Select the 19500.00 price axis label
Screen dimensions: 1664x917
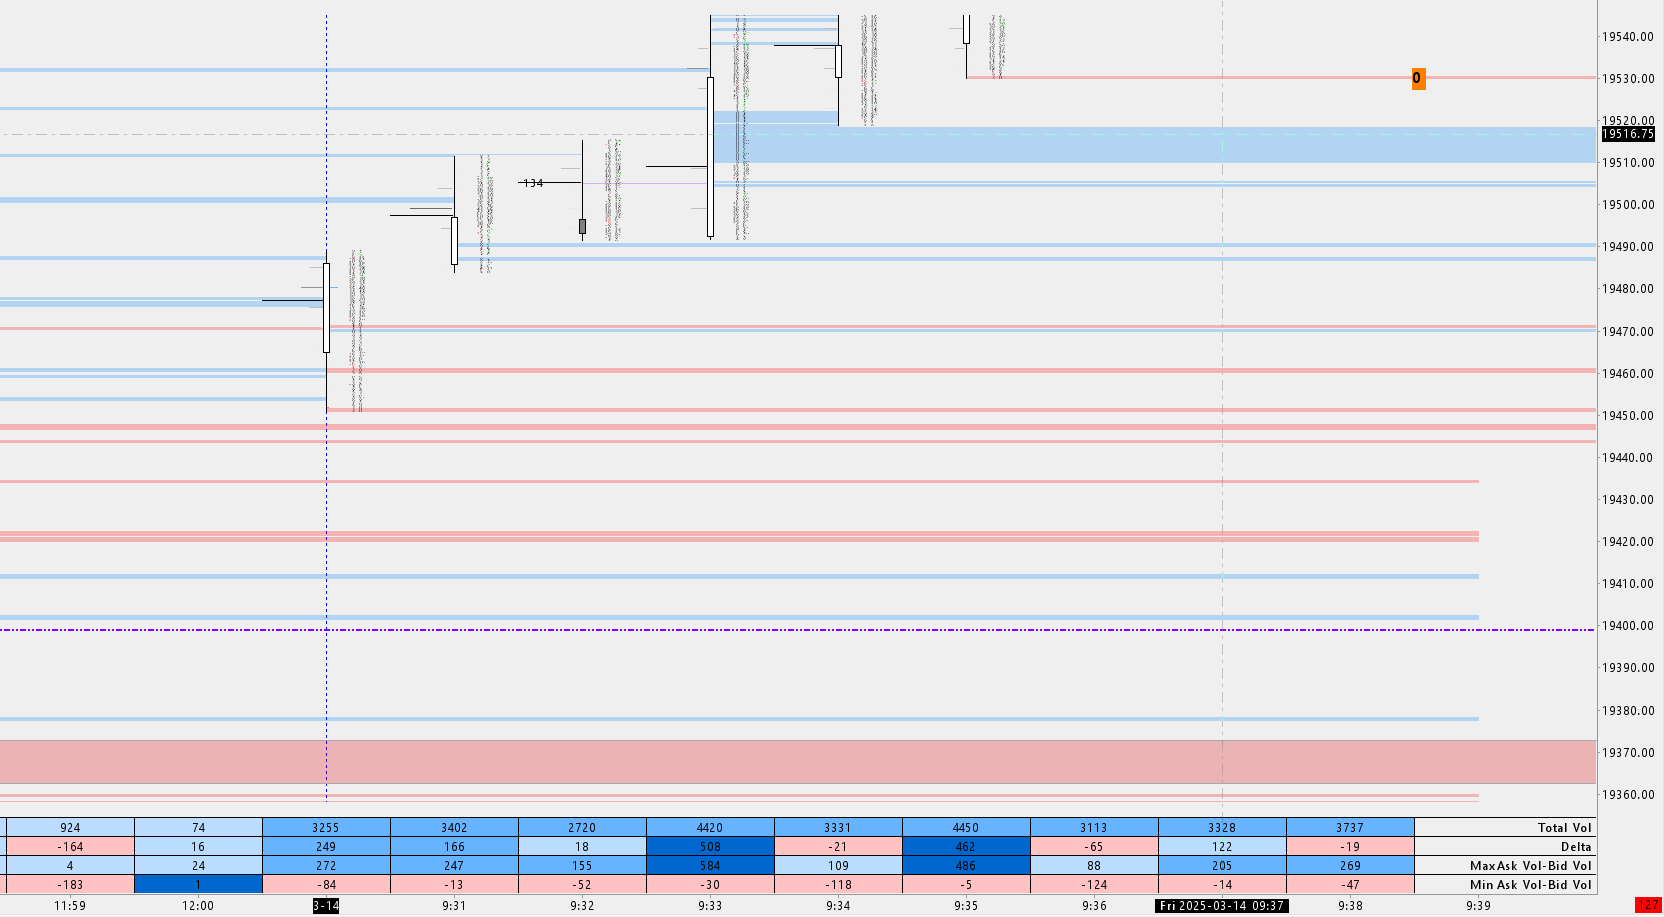1628,205
